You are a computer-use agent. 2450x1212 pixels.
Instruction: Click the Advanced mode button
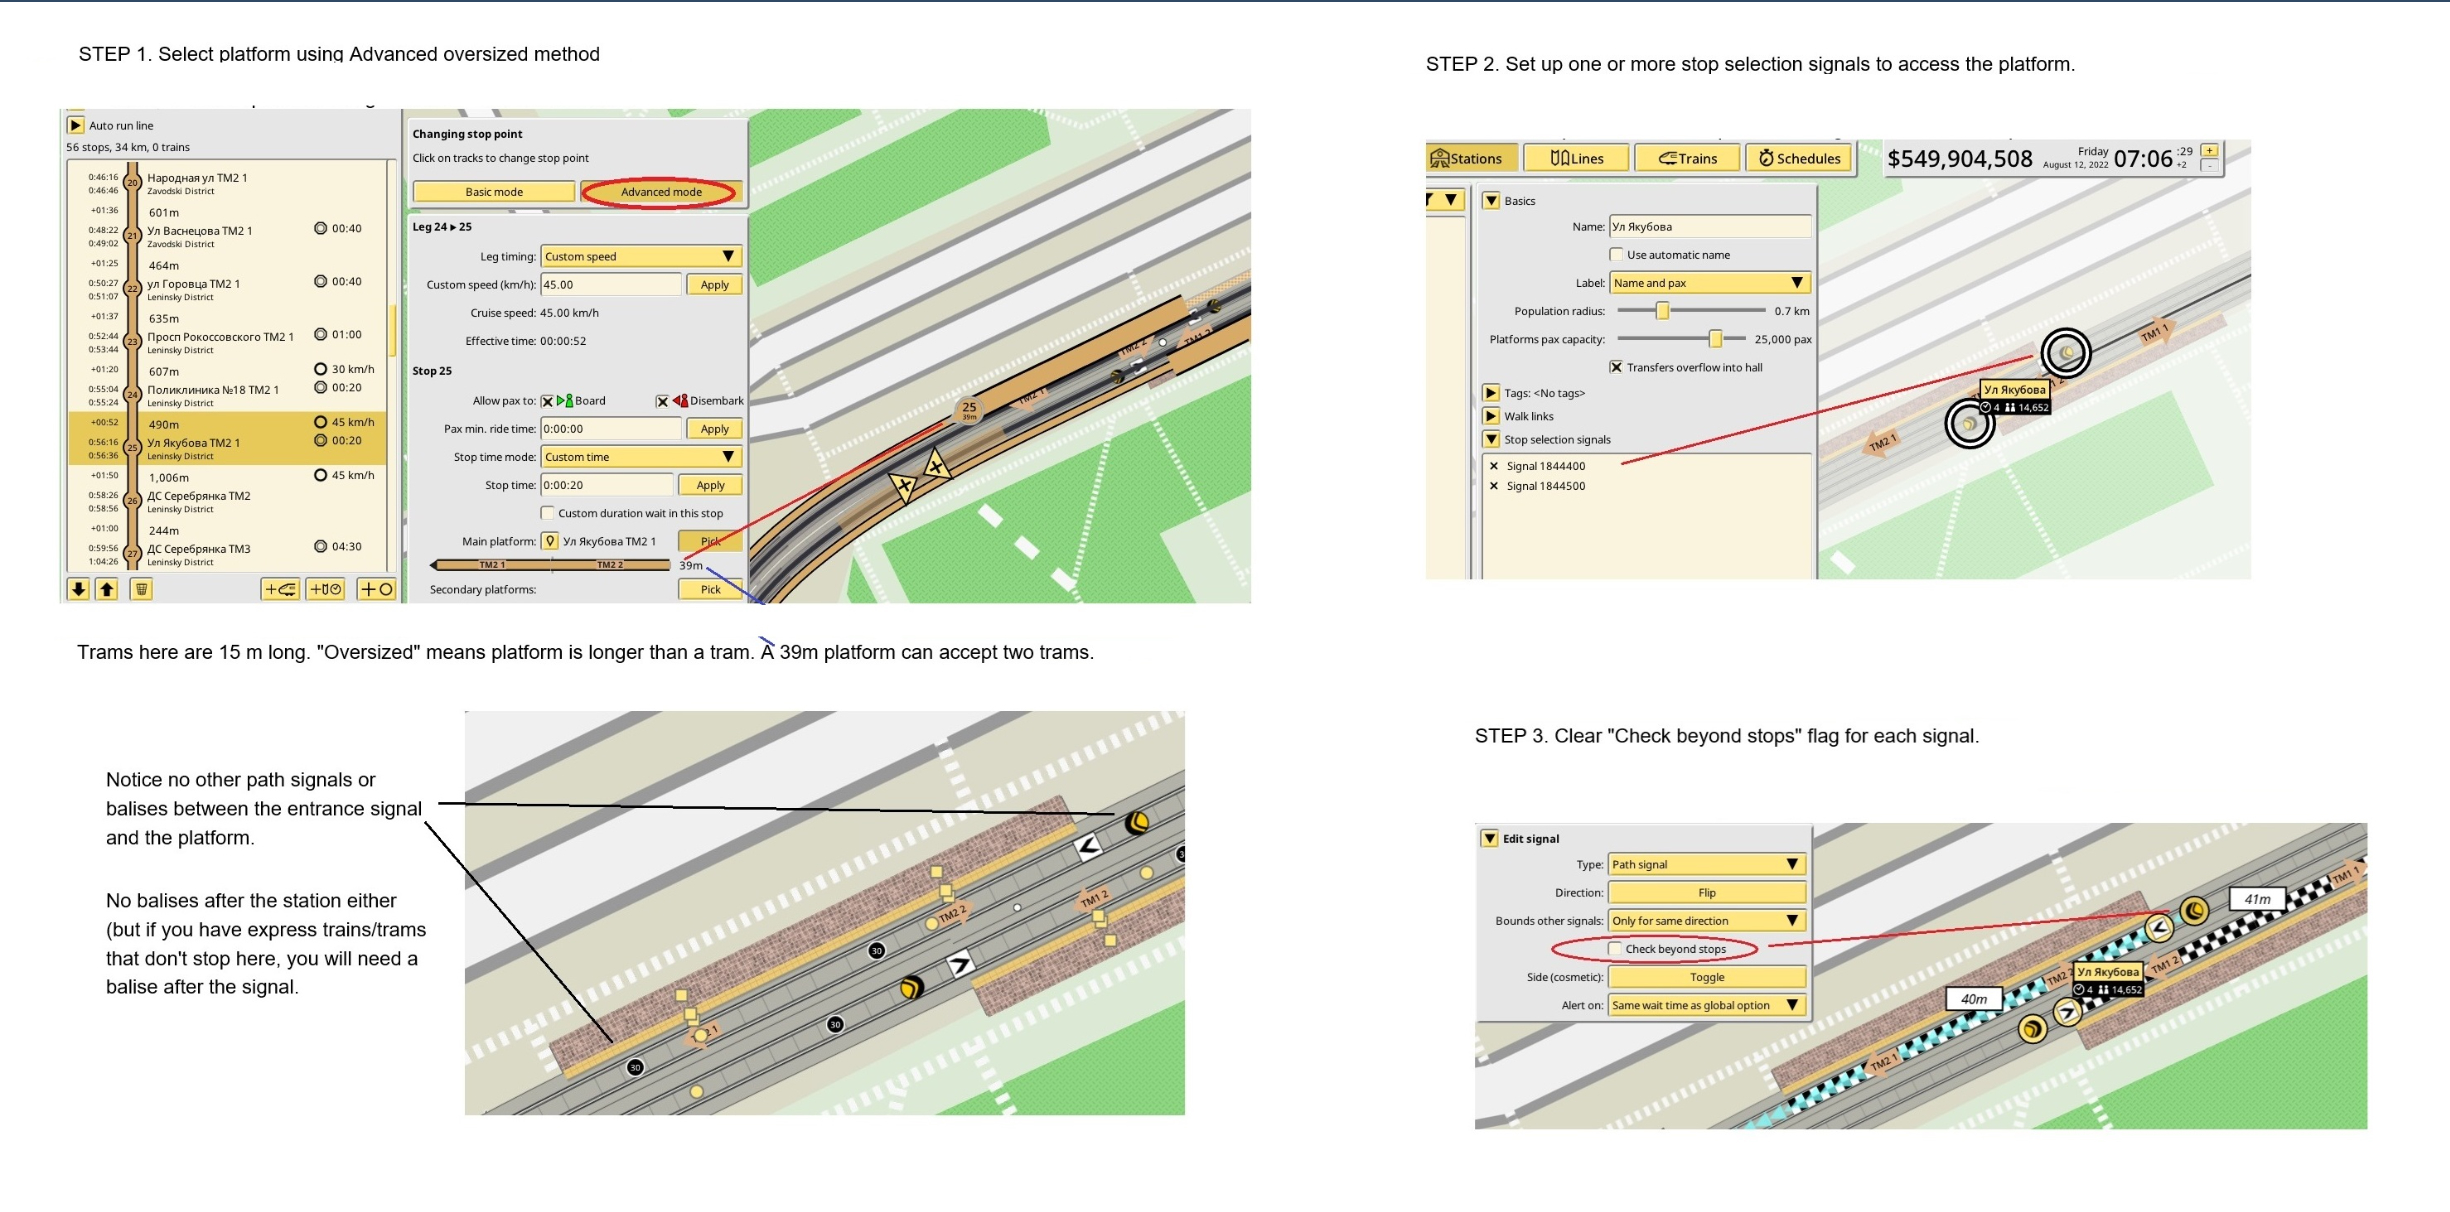pos(661,192)
